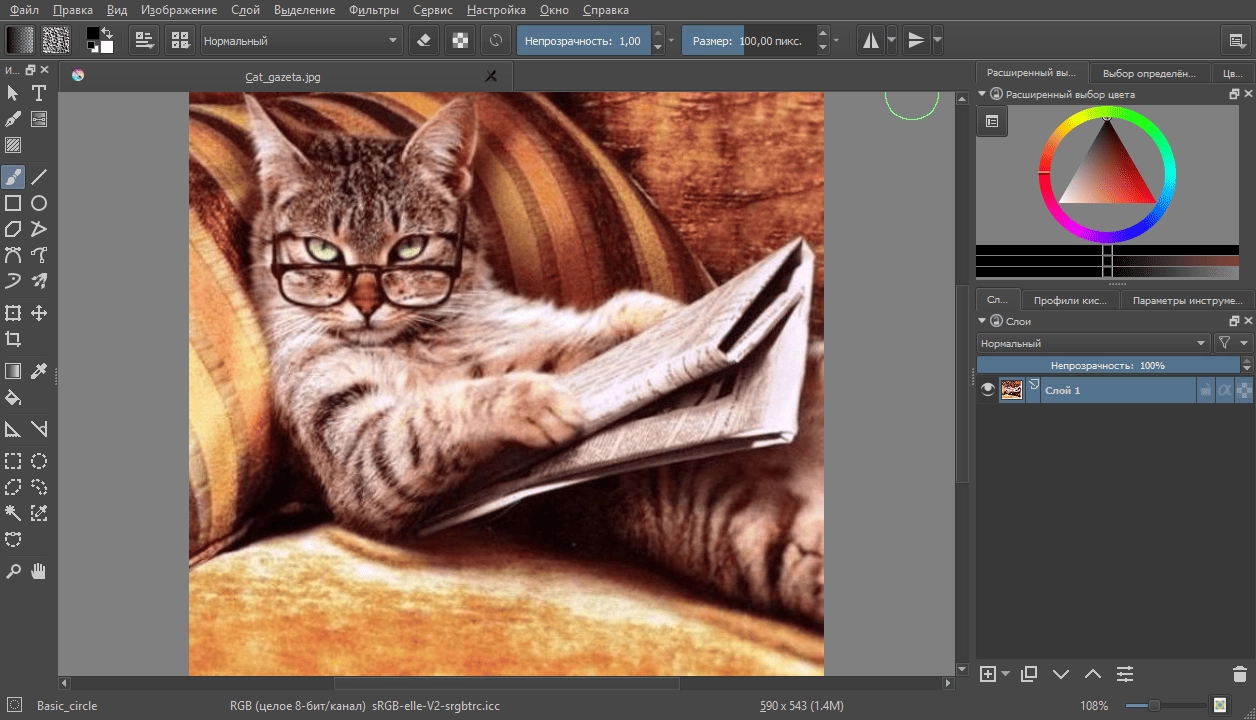Open vertical mirror options dropdown arrow
Image resolution: width=1256 pixels, height=720 pixels.
[x=937, y=41]
